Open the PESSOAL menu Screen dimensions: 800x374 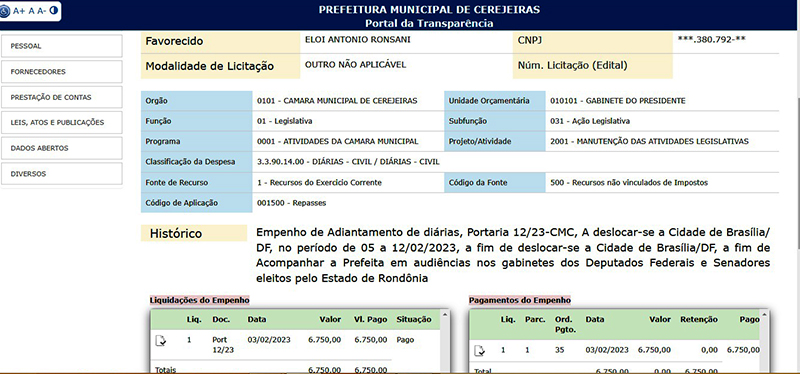(62, 46)
